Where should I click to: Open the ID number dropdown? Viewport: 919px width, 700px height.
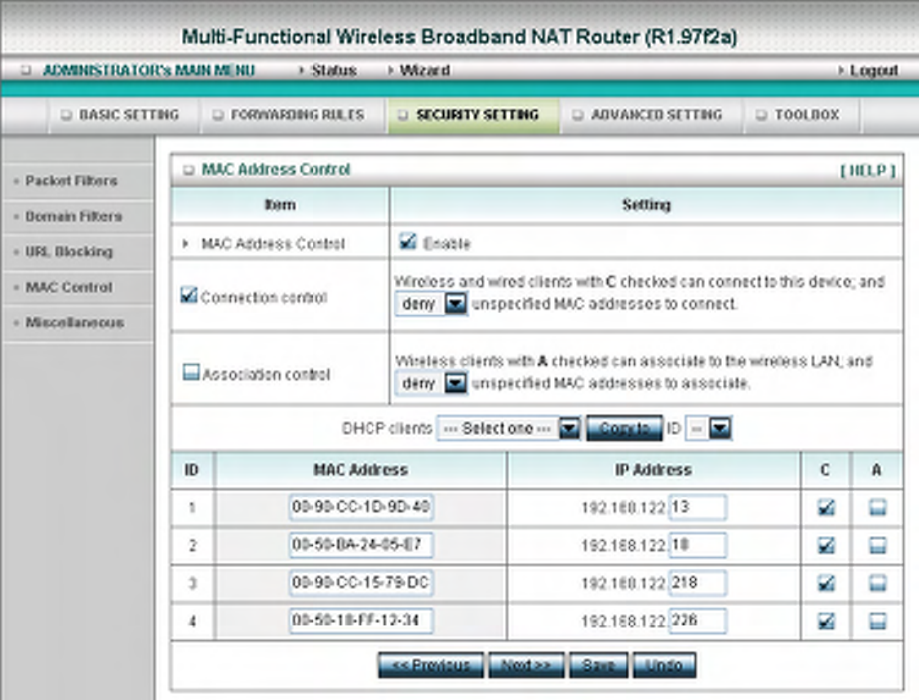point(709,429)
